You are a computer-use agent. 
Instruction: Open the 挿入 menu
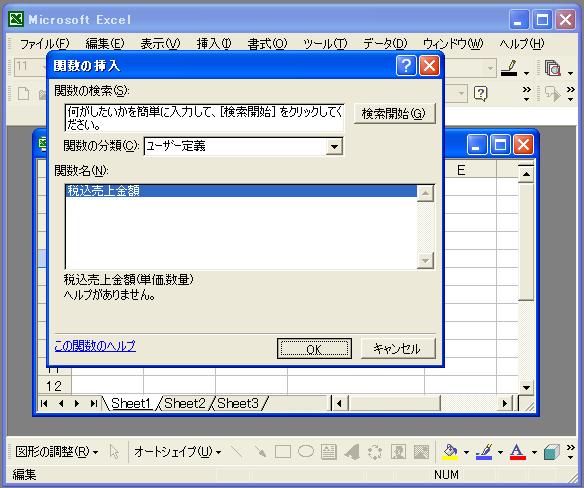(x=213, y=44)
